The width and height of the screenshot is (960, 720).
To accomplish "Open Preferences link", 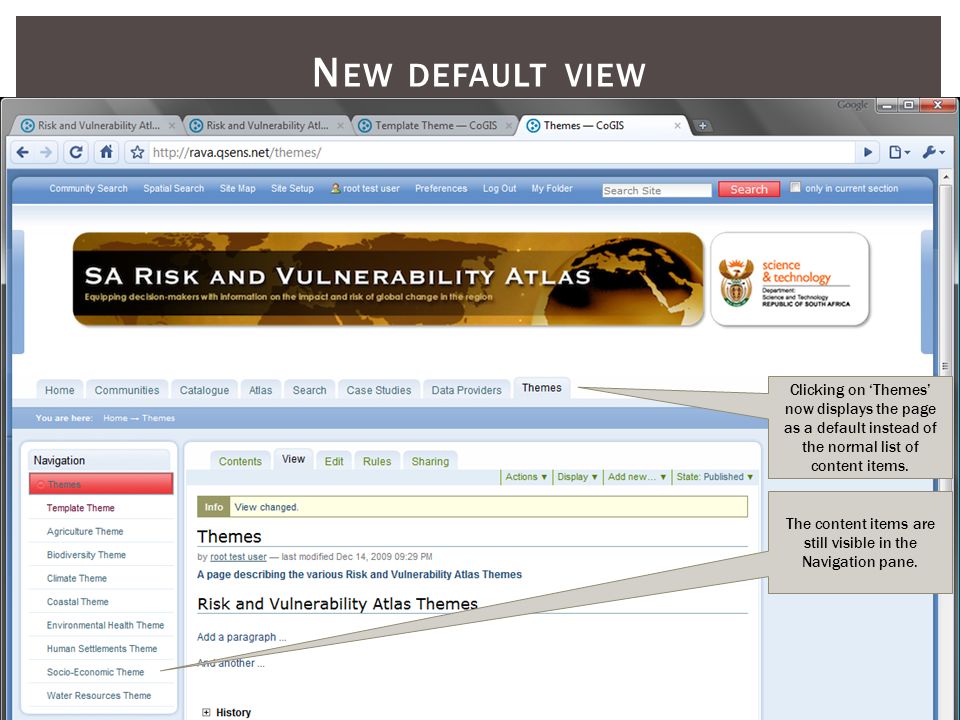I will [x=441, y=189].
